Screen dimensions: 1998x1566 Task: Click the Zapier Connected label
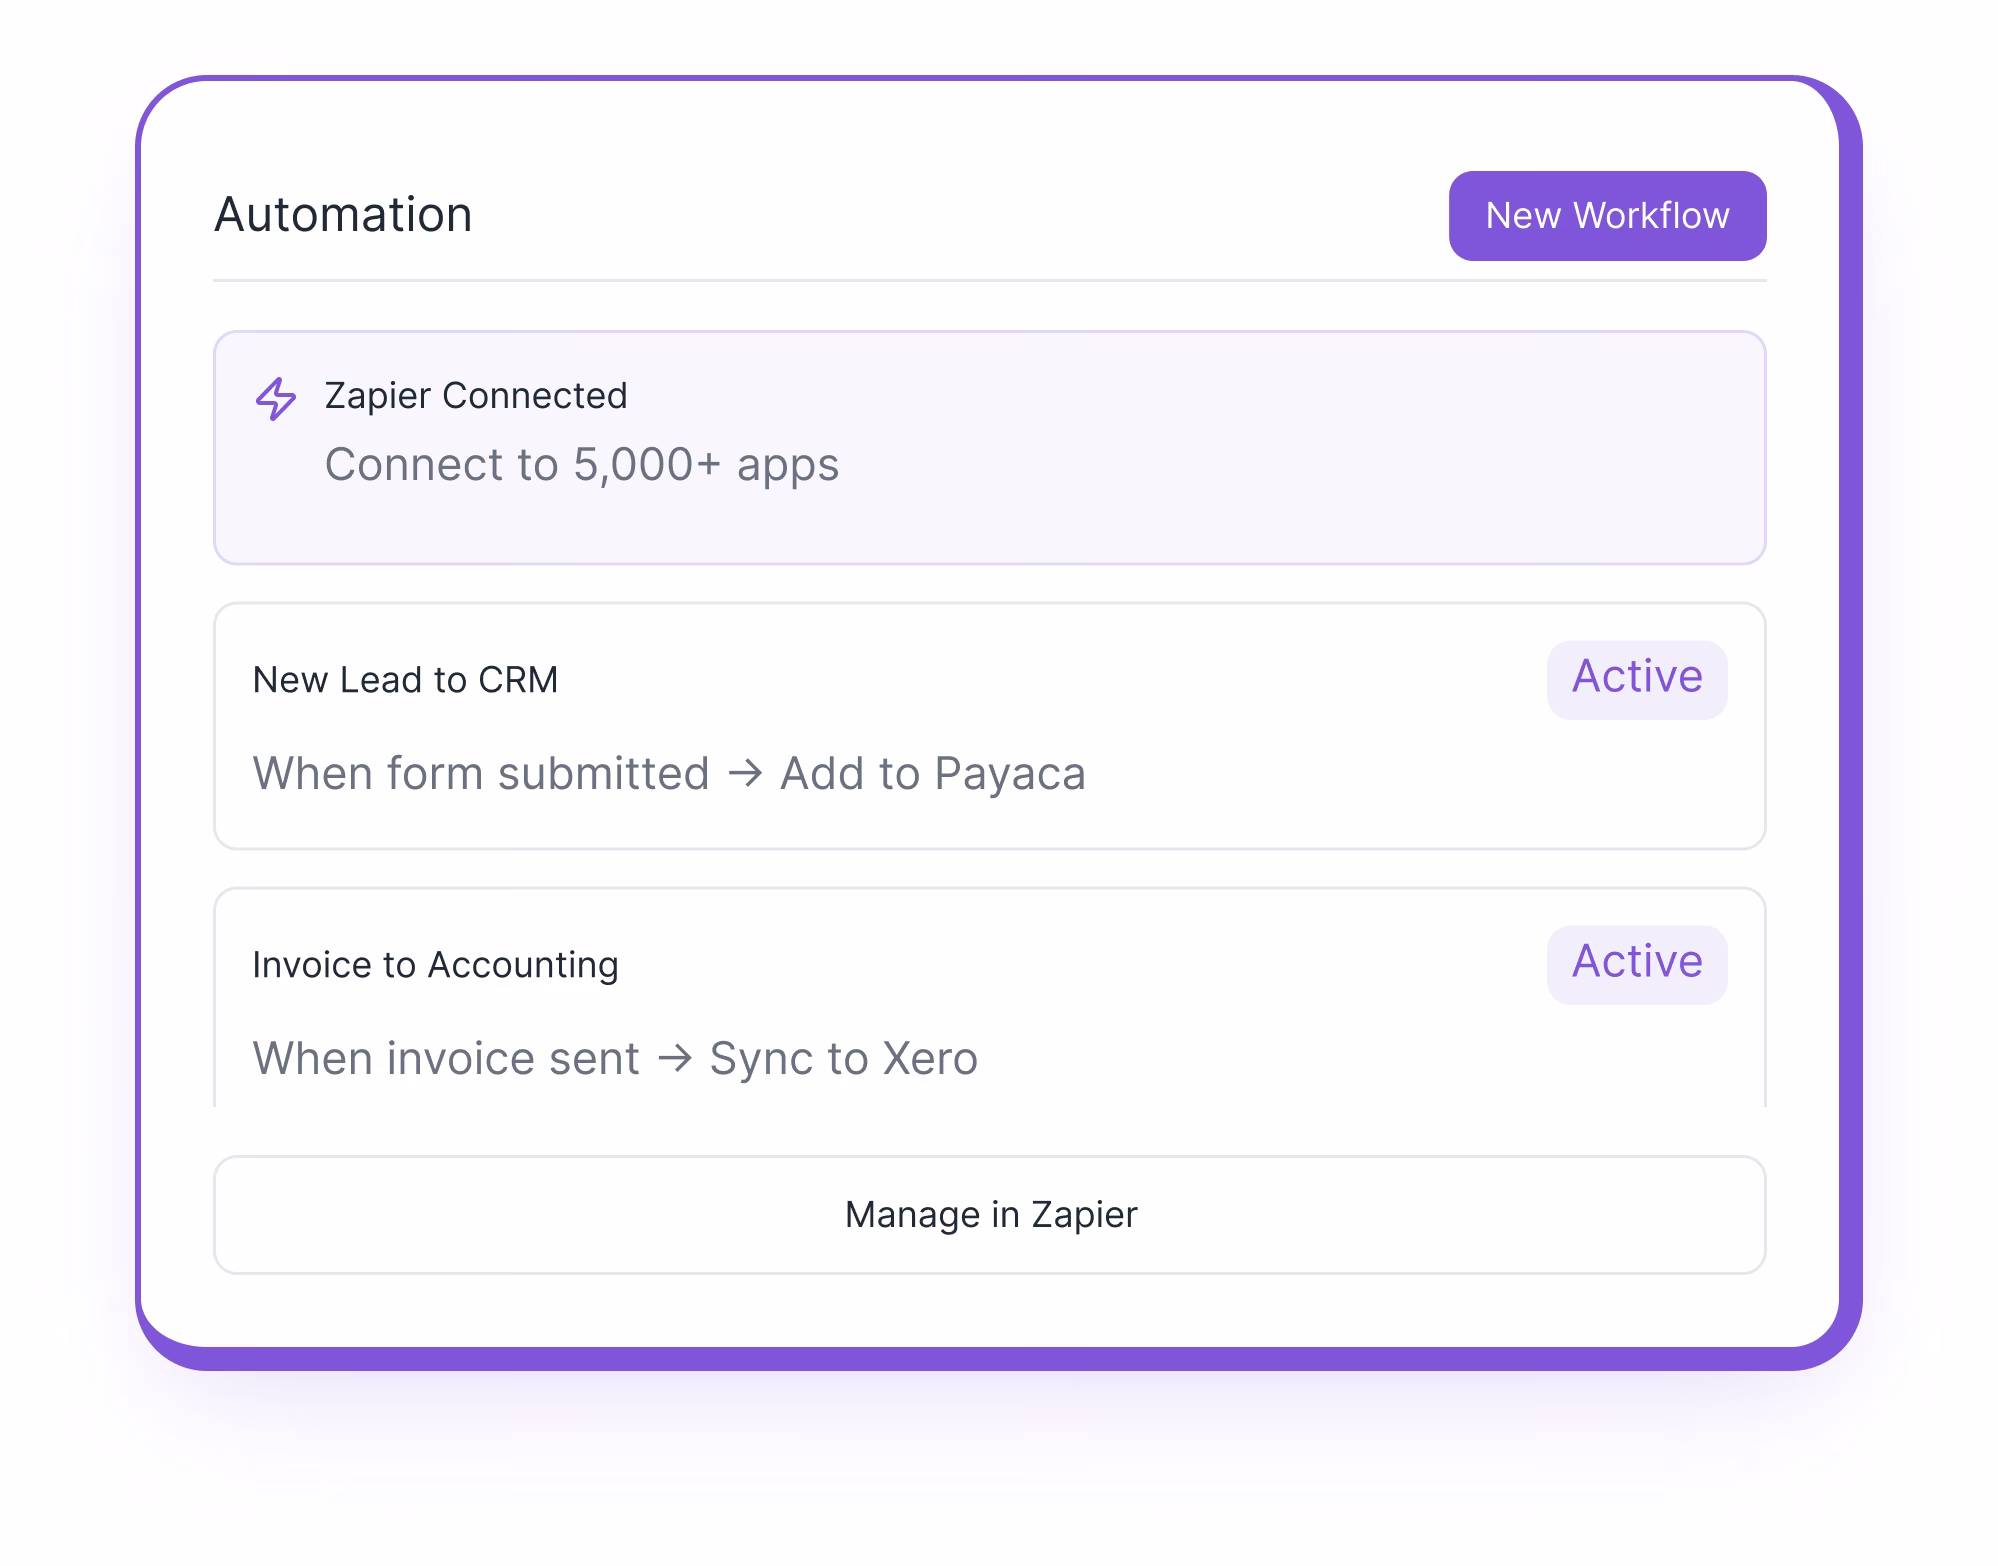pos(475,396)
